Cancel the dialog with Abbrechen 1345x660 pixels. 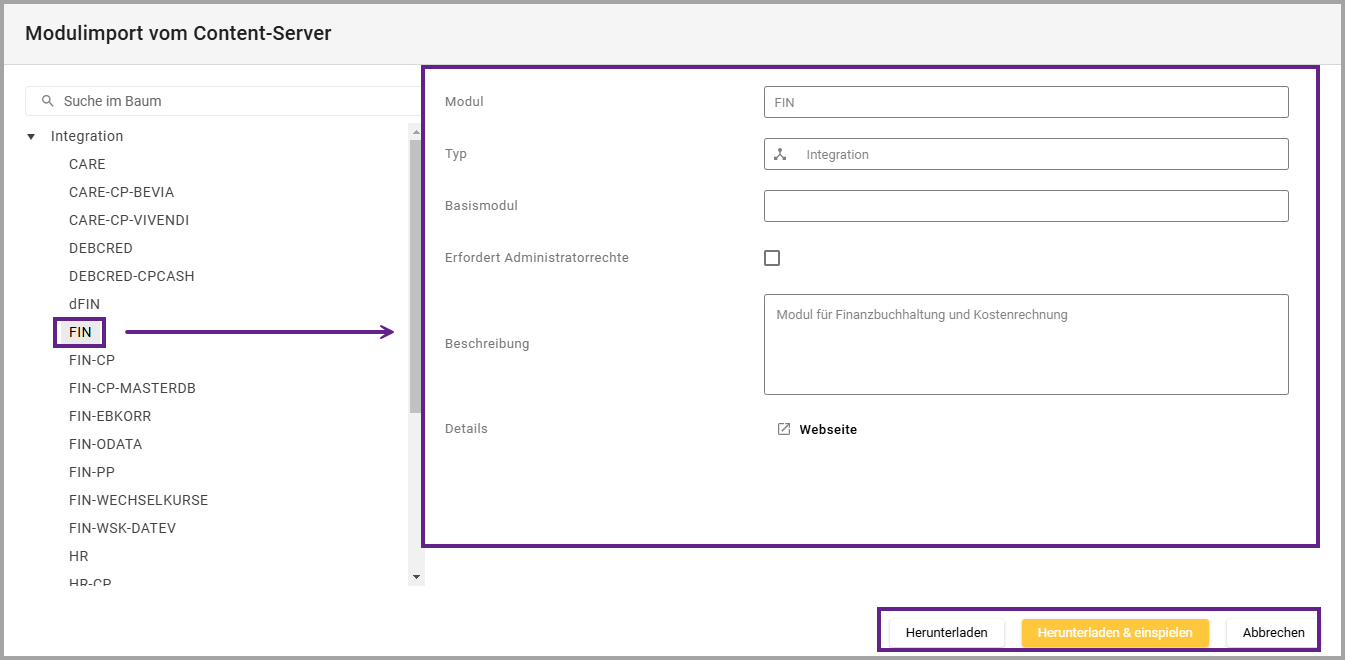pyautogui.click(x=1272, y=633)
